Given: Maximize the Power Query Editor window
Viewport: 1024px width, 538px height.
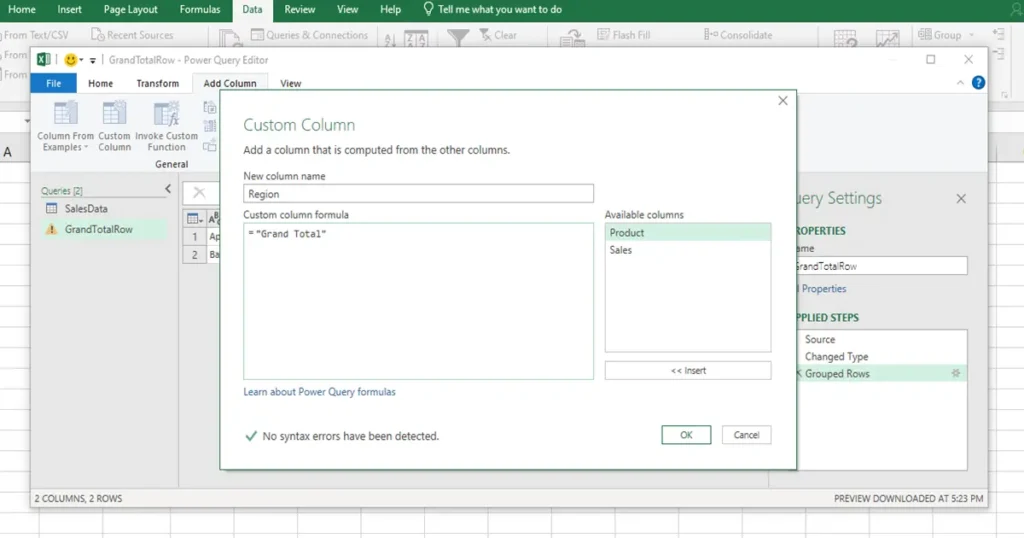Looking at the screenshot, I should point(931,59).
